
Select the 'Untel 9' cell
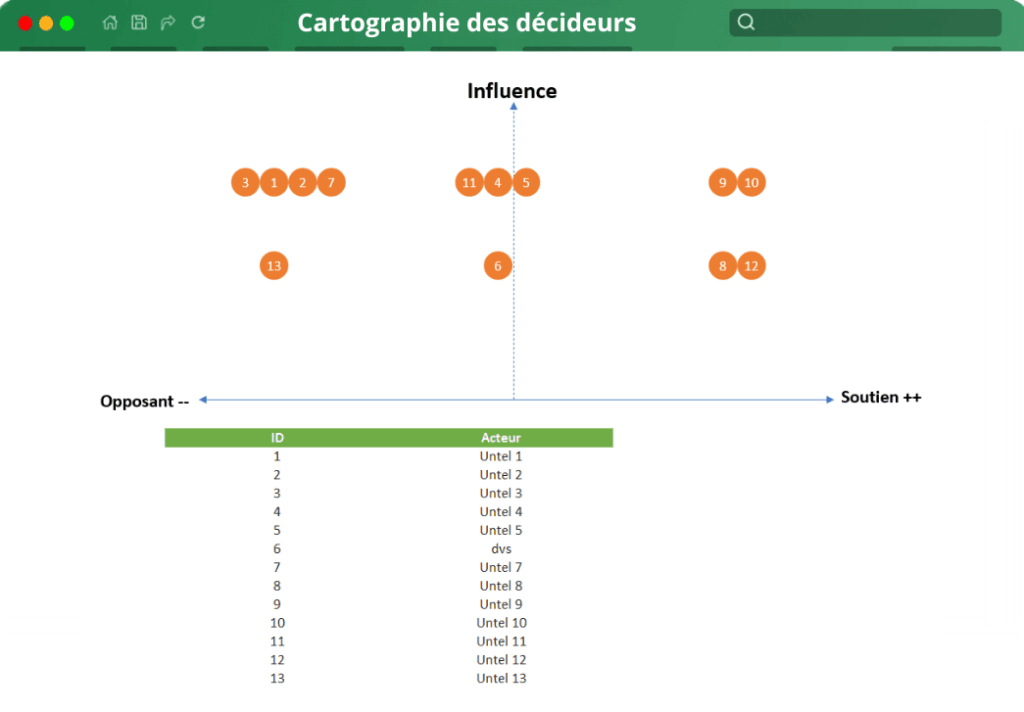click(x=501, y=604)
